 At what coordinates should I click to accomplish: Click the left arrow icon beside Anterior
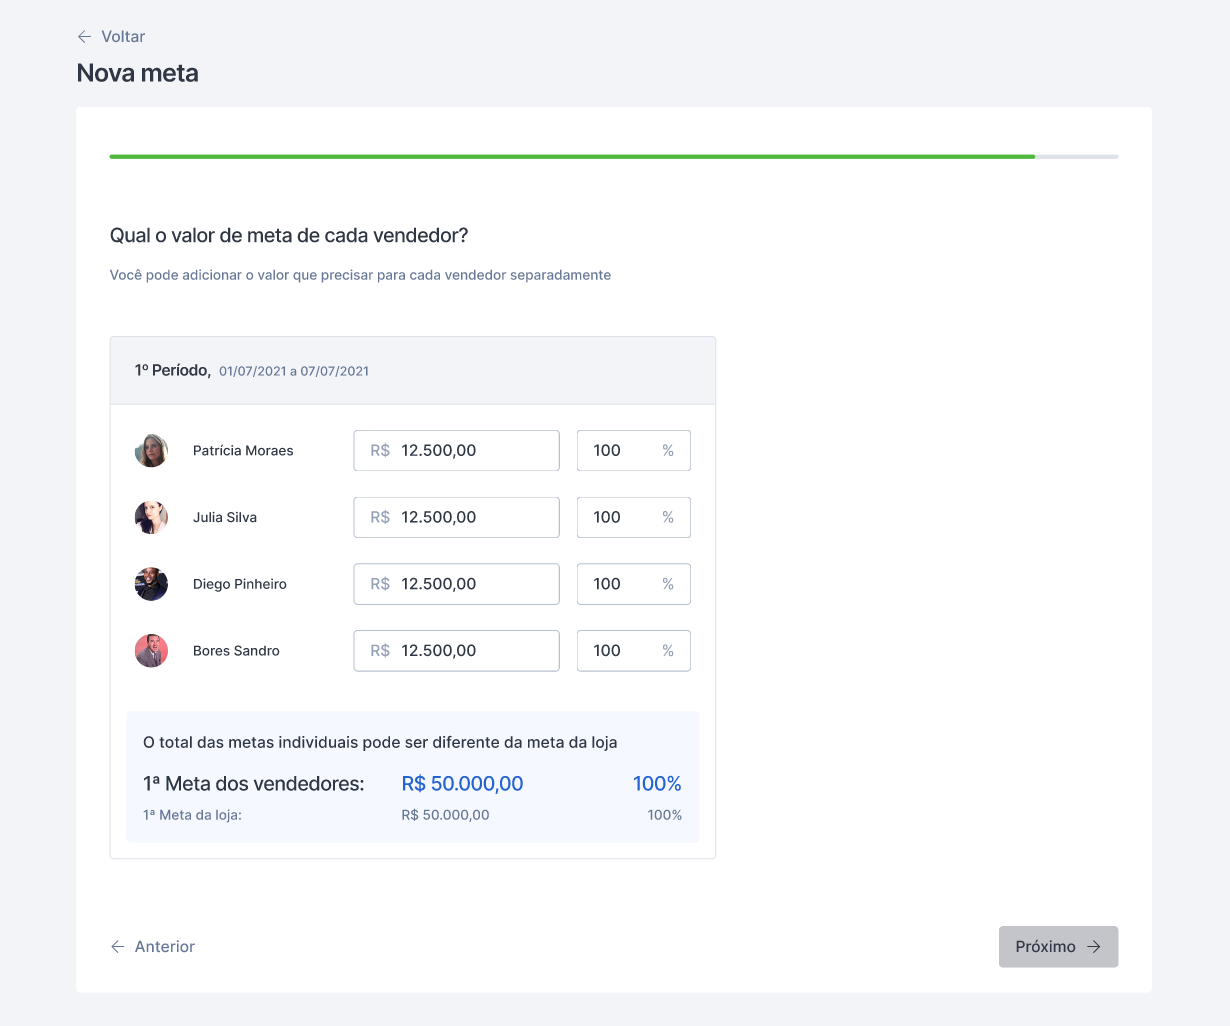(118, 947)
